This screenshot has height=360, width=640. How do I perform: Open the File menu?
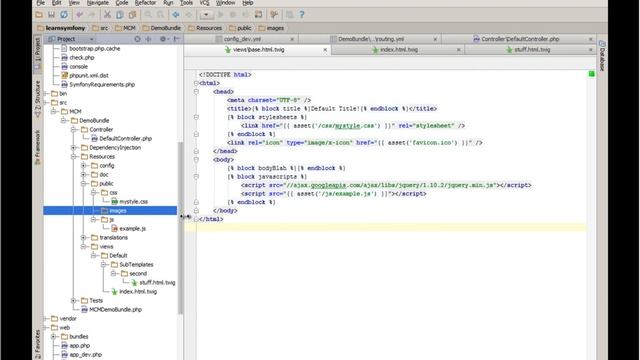point(40,3)
